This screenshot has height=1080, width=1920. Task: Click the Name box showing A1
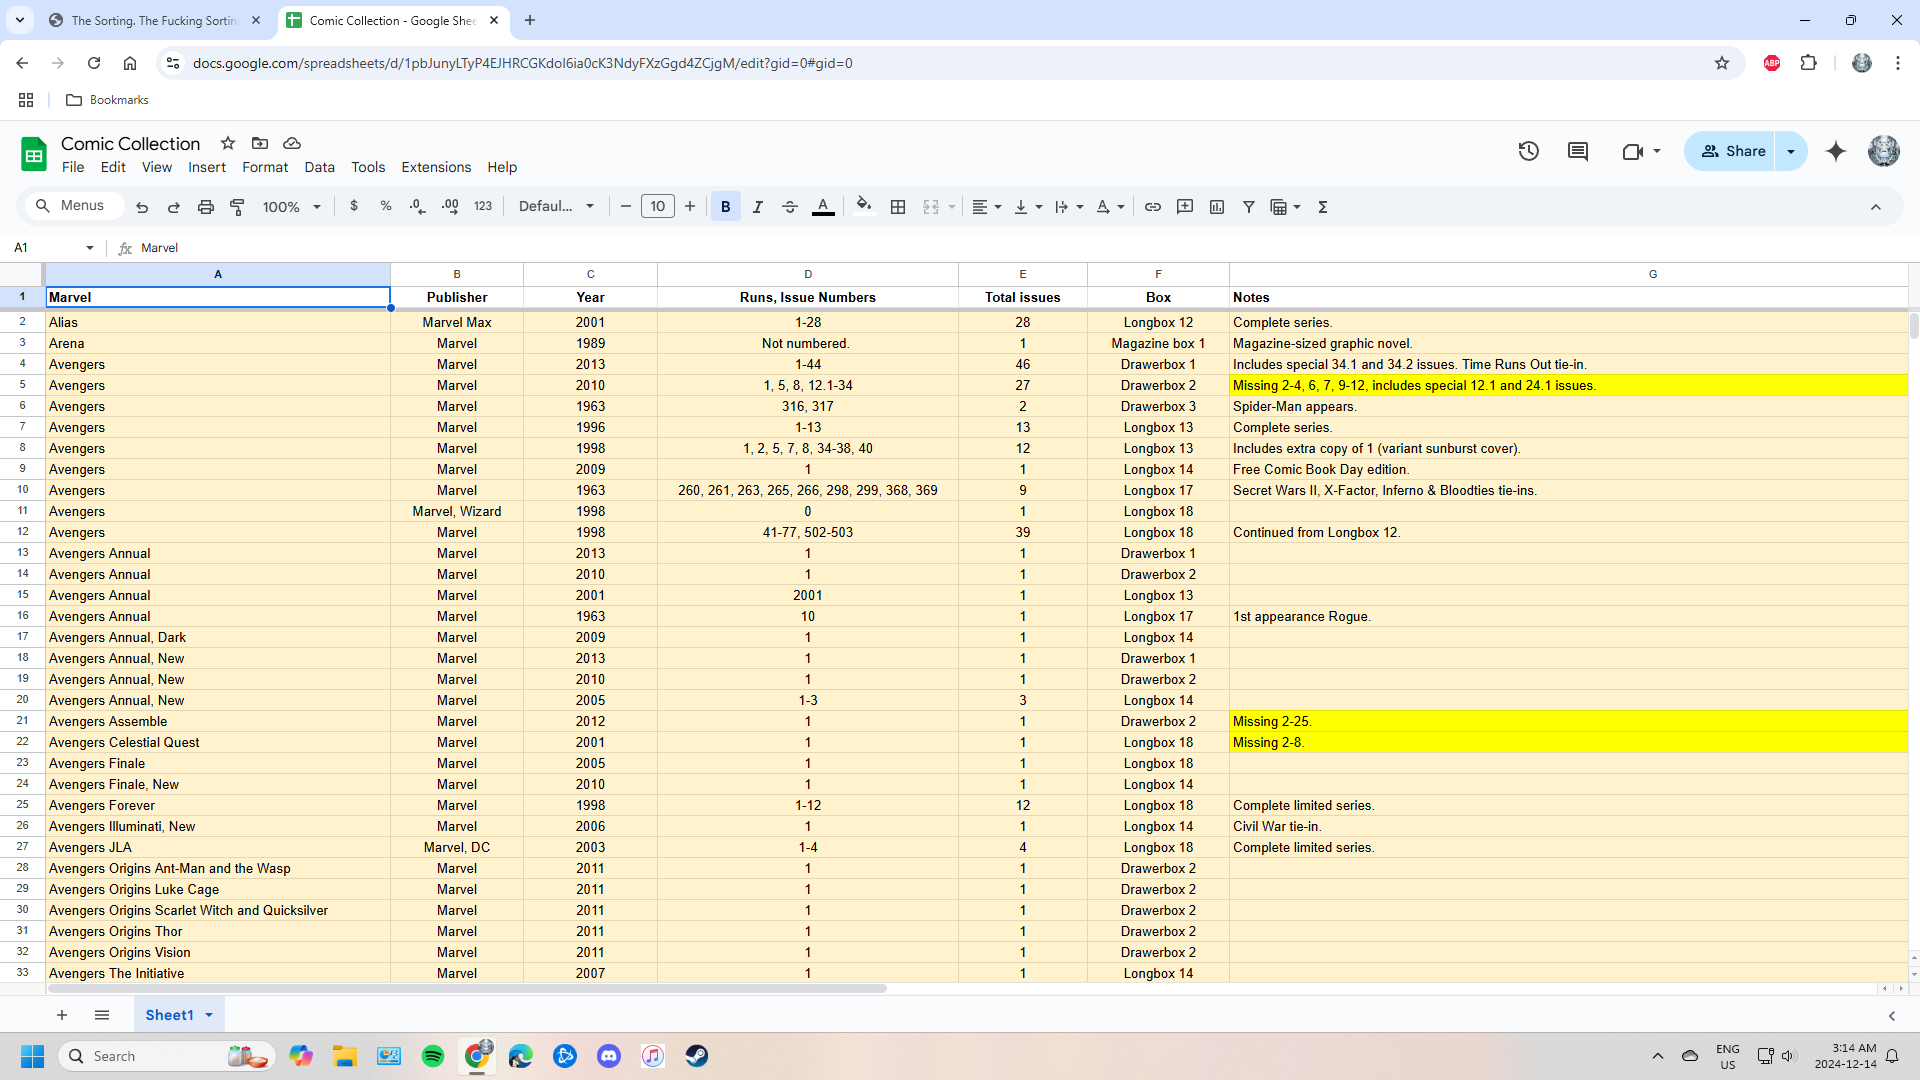[54, 247]
